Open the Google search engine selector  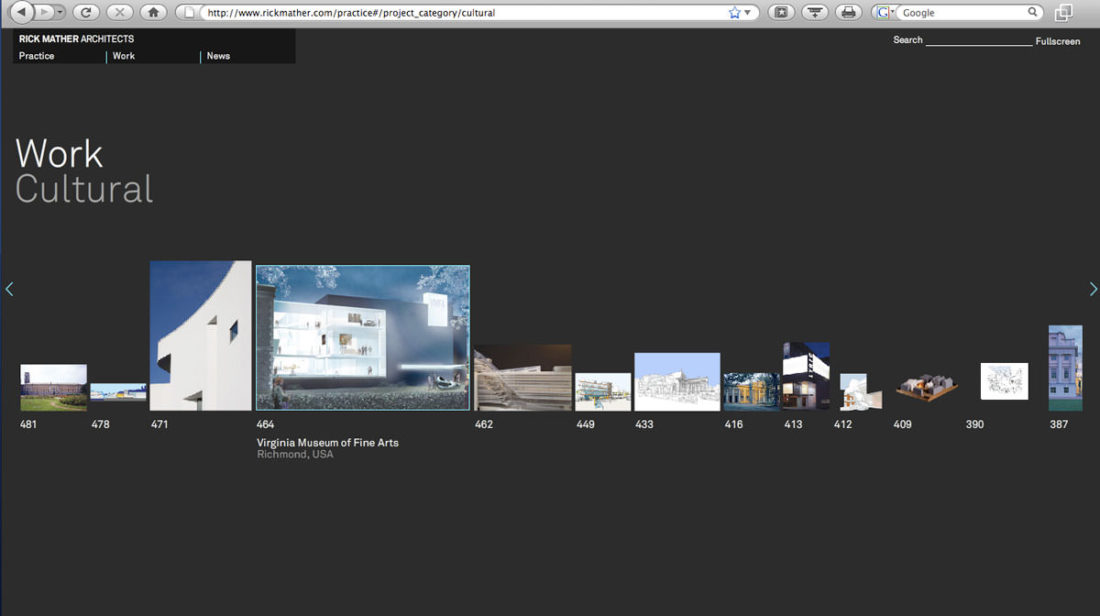click(885, 13)
